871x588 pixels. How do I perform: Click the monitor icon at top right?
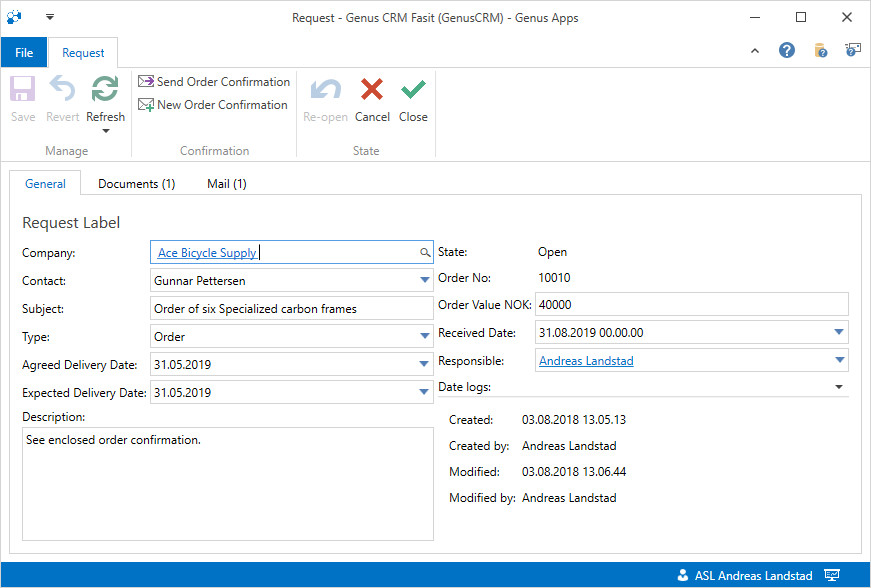point(853,51)
